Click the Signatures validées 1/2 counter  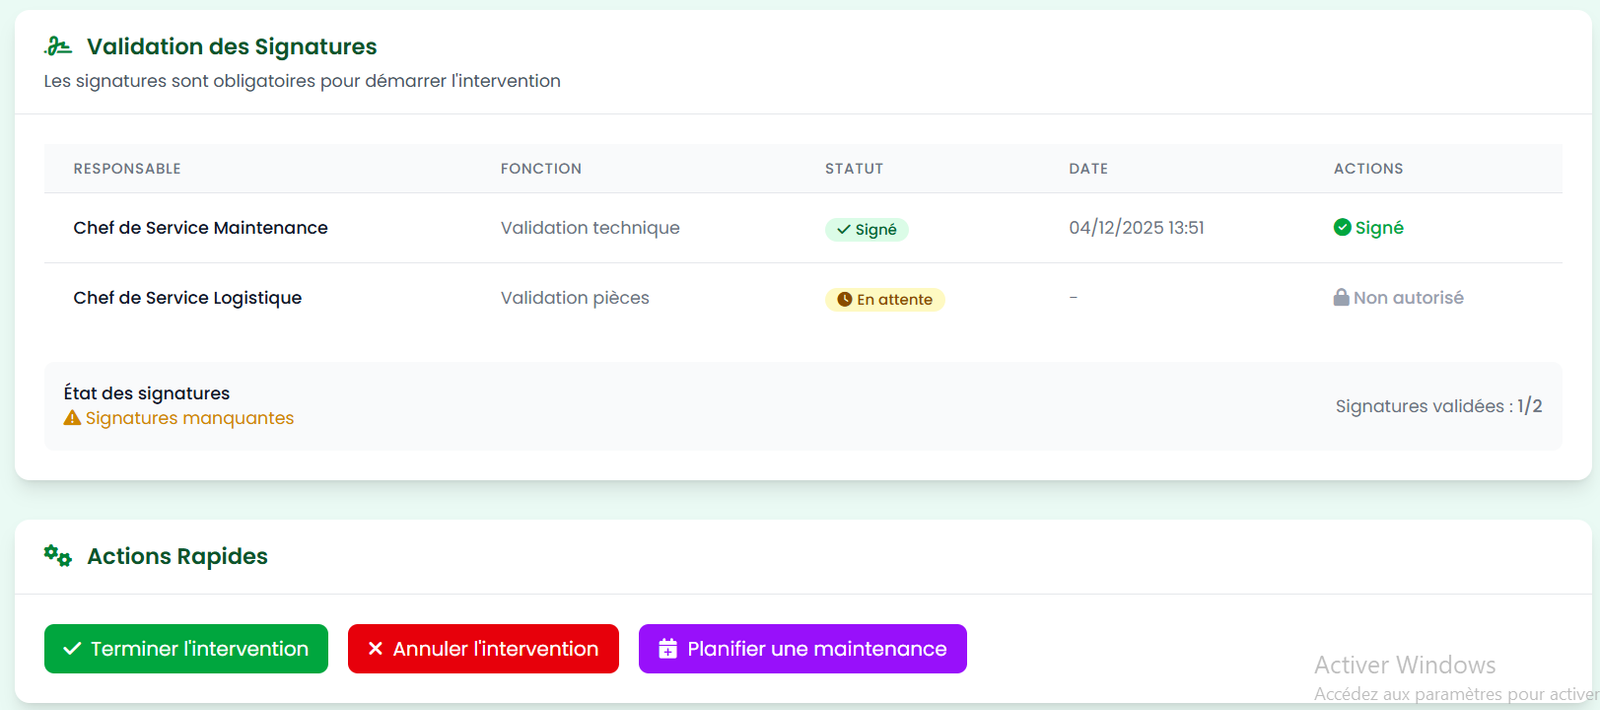click(x=1438, y=406)
